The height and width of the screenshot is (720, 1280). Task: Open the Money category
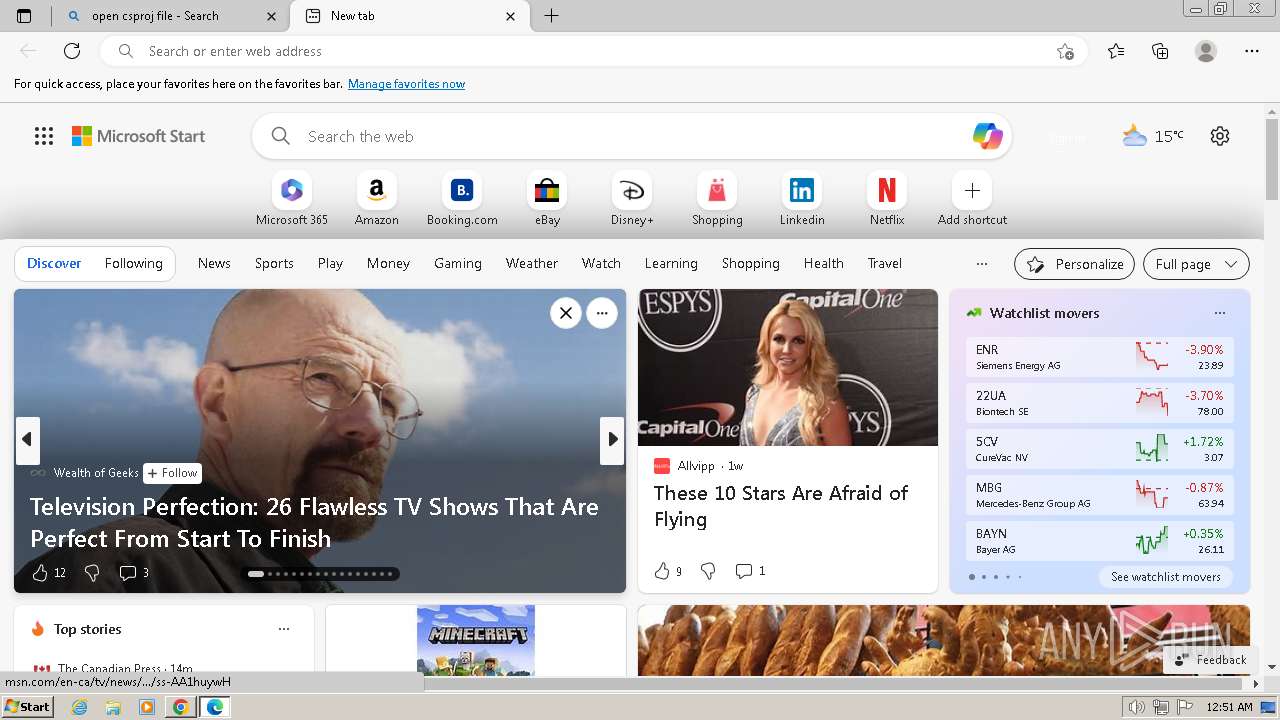(x=388, y=263)
